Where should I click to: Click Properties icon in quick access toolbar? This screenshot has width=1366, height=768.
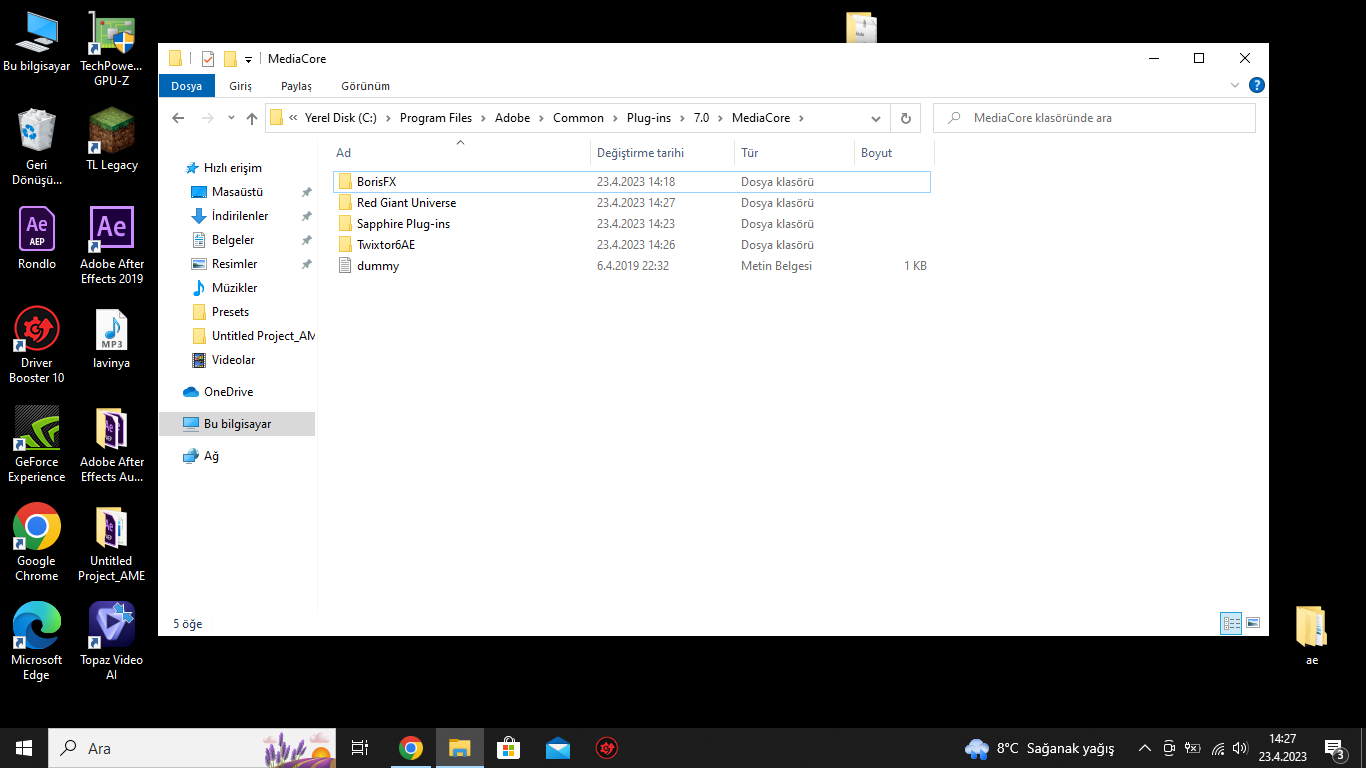[x=208, y=59]
